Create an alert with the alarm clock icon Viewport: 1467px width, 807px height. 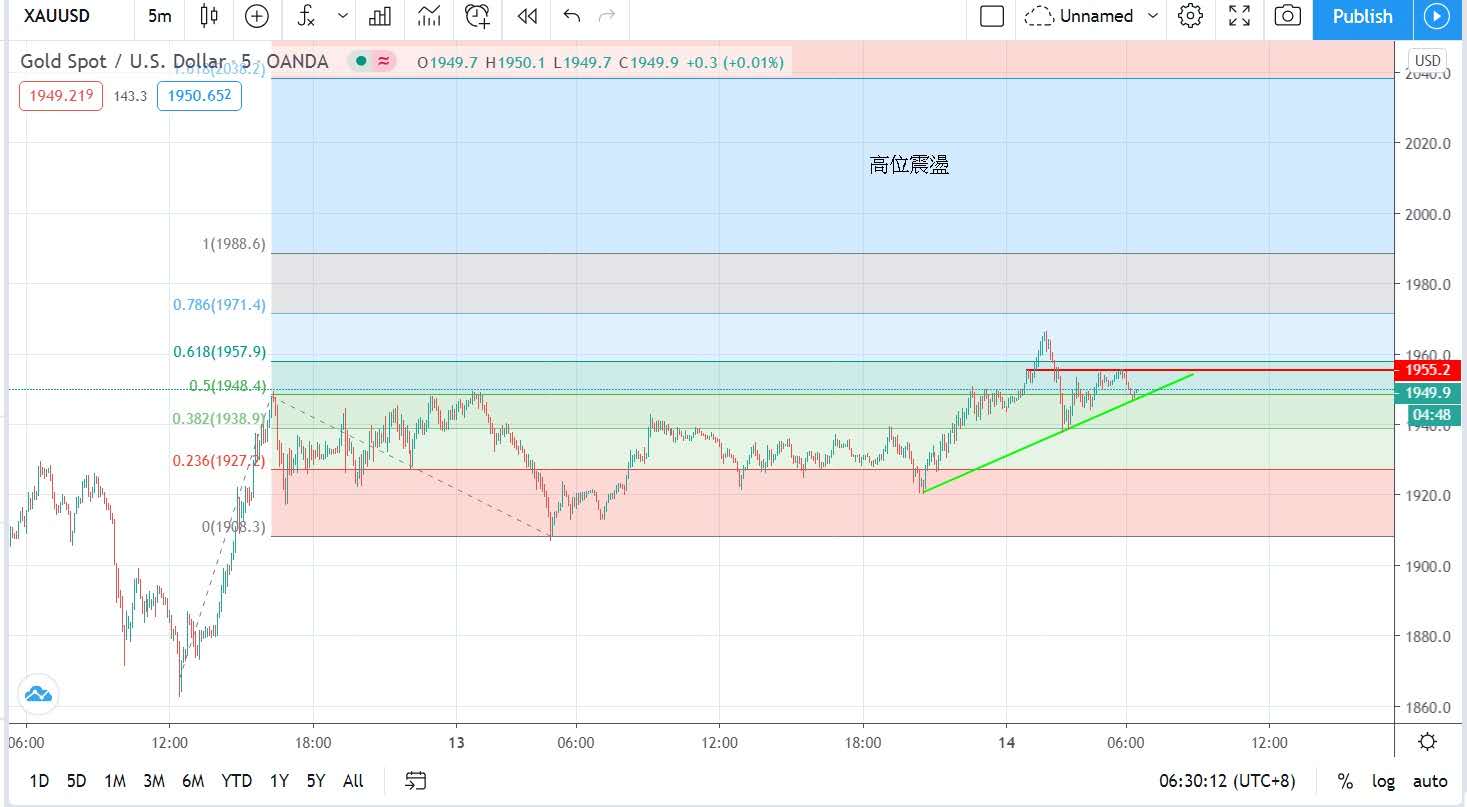point(478,16)
